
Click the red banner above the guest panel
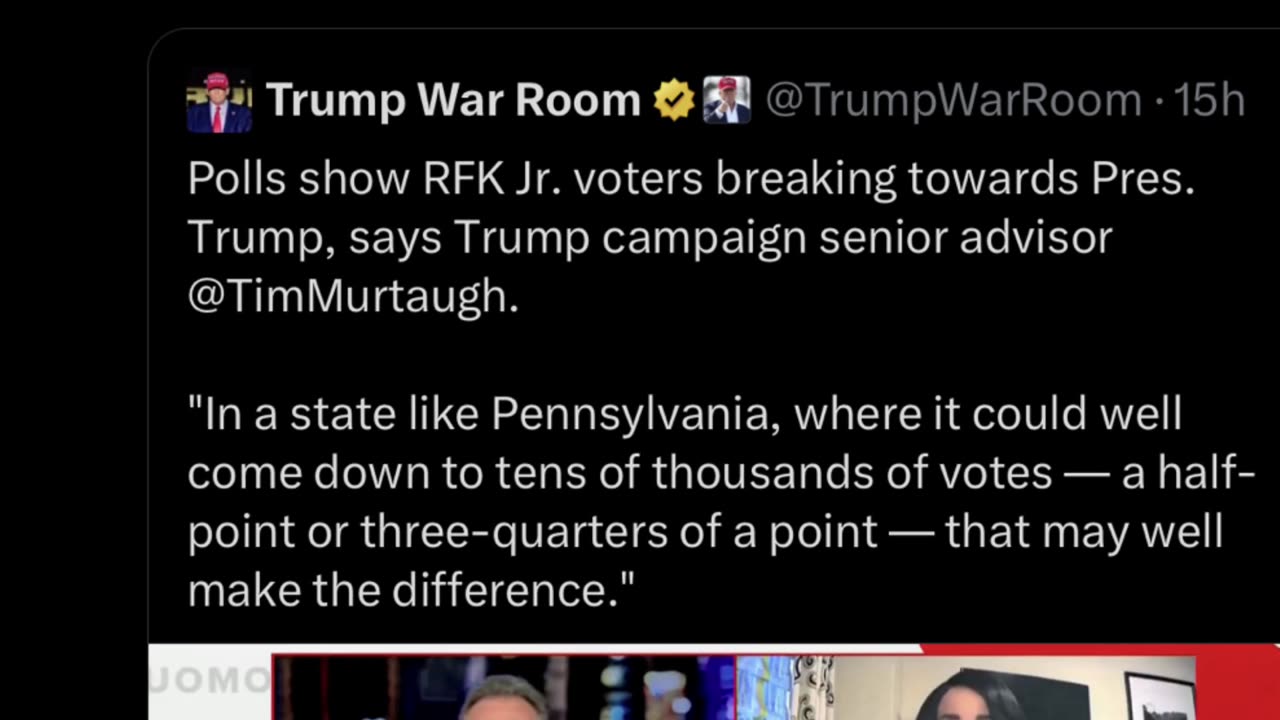click(1100, 650)
